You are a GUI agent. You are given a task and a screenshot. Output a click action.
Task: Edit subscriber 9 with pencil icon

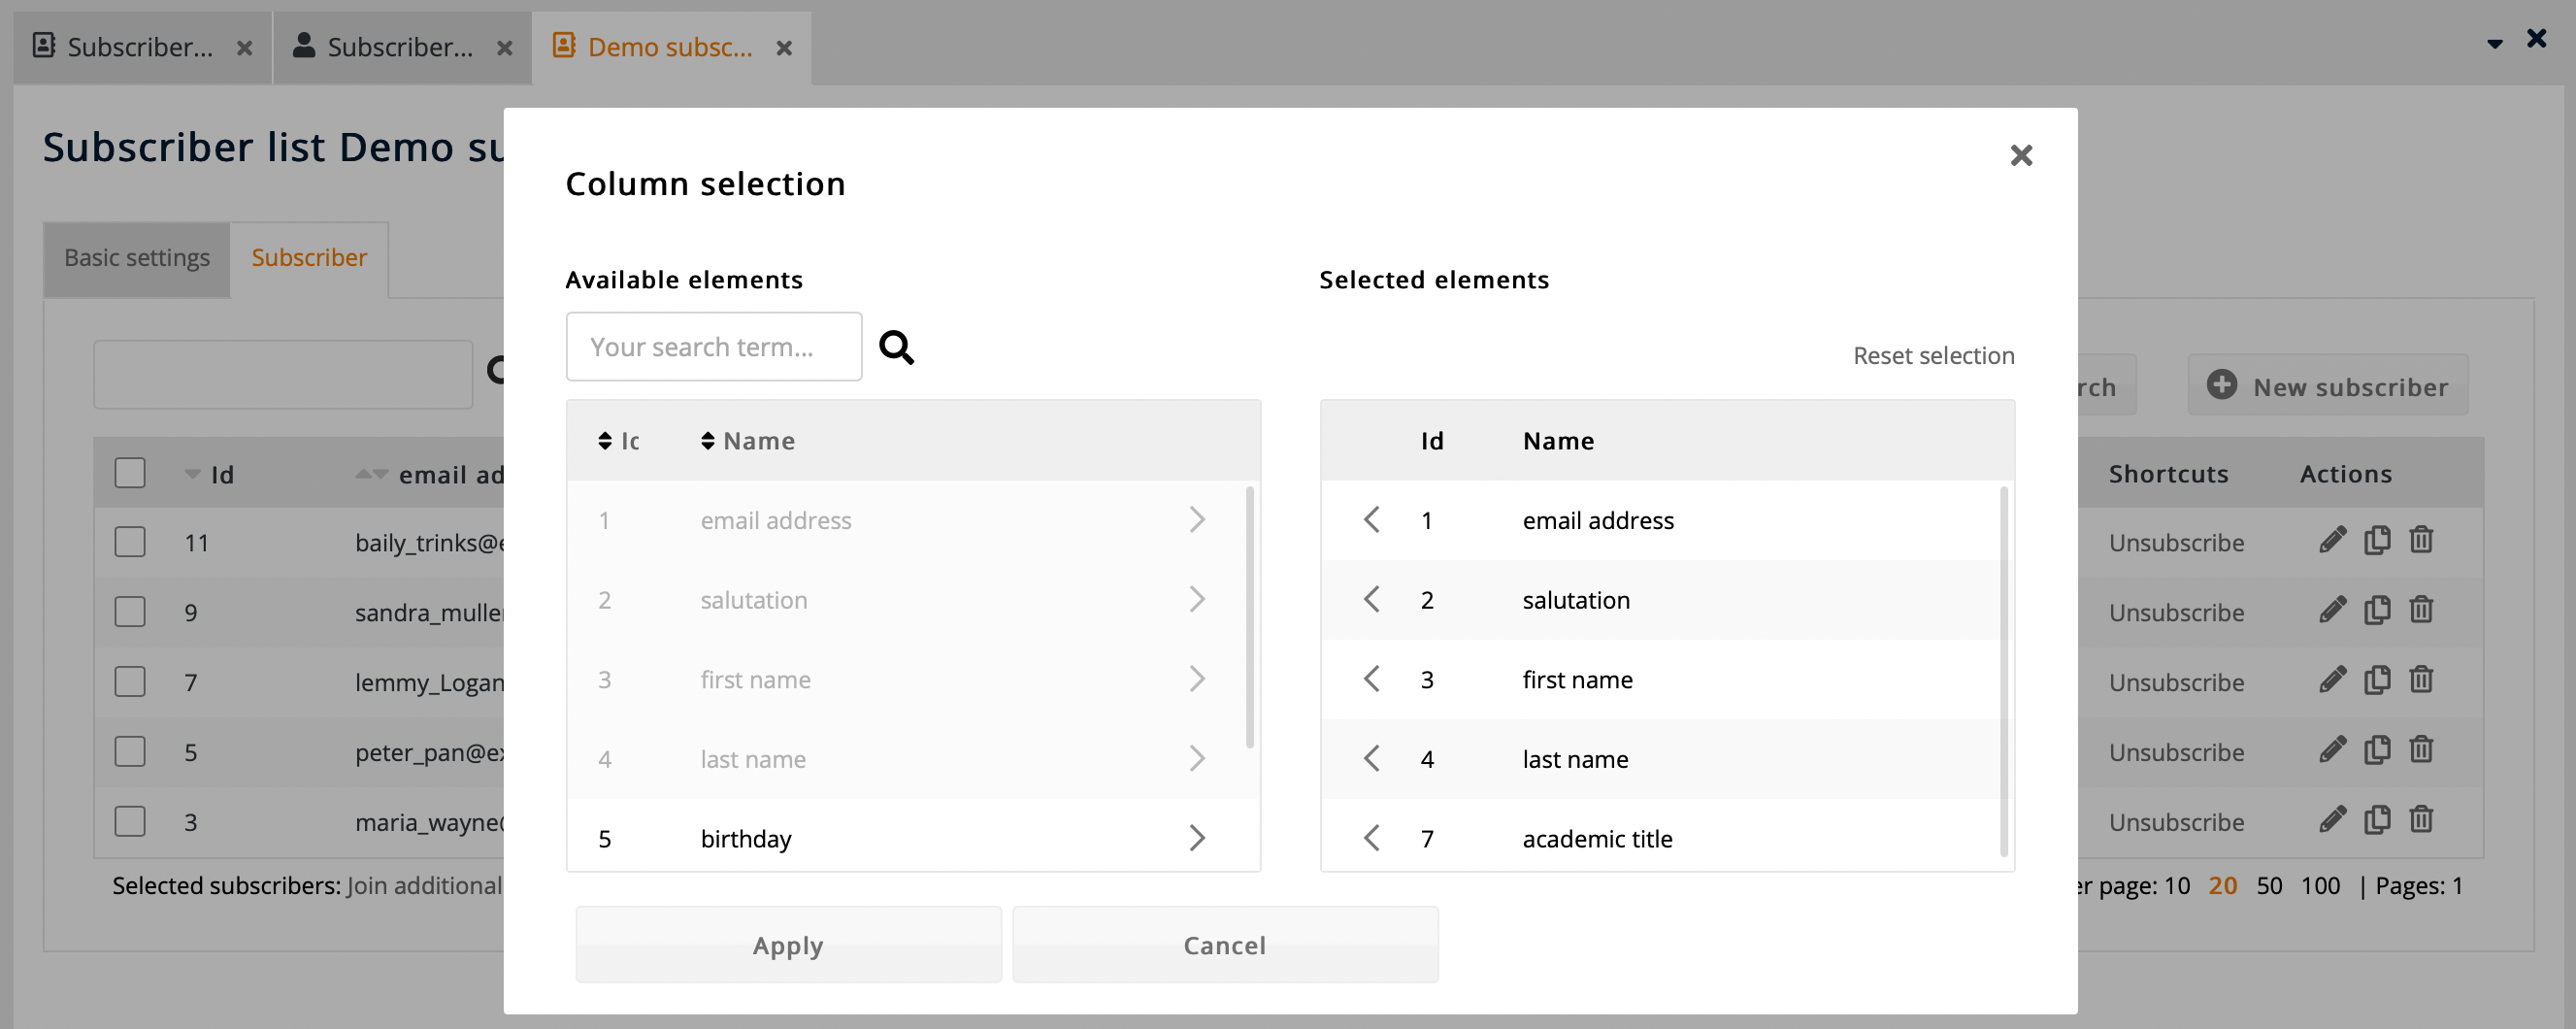tap(2332, 611)
